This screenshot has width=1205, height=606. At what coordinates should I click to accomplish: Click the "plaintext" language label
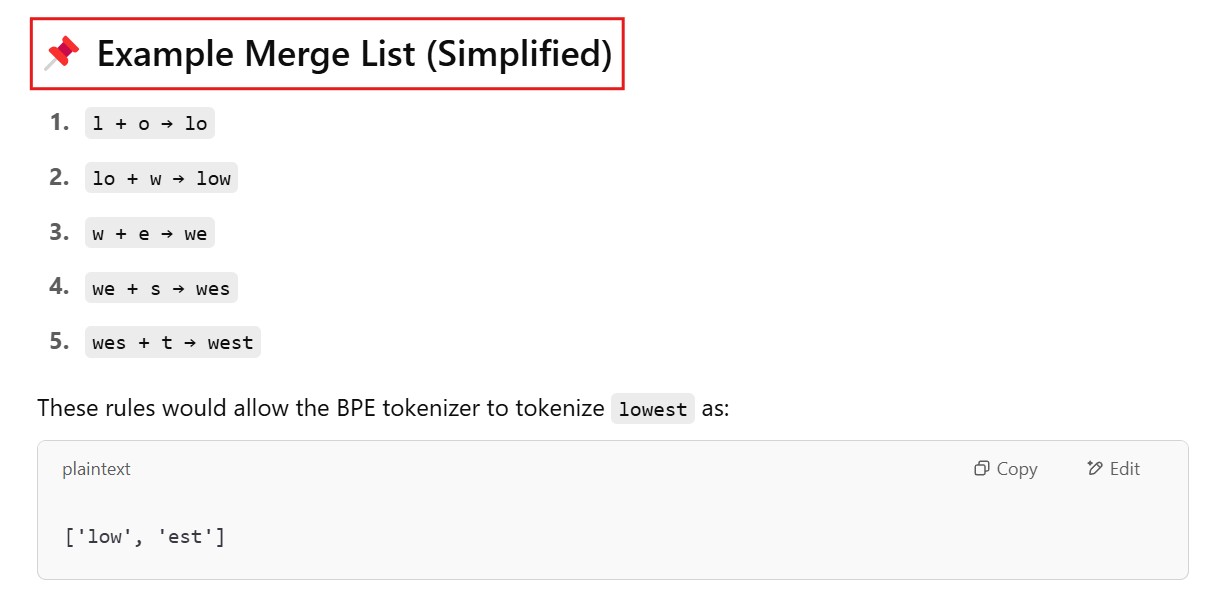[96, 469]
